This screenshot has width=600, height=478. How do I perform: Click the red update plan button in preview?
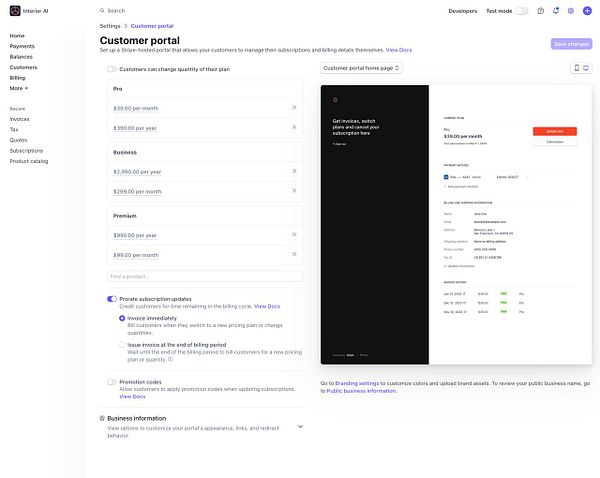(555, 131)
